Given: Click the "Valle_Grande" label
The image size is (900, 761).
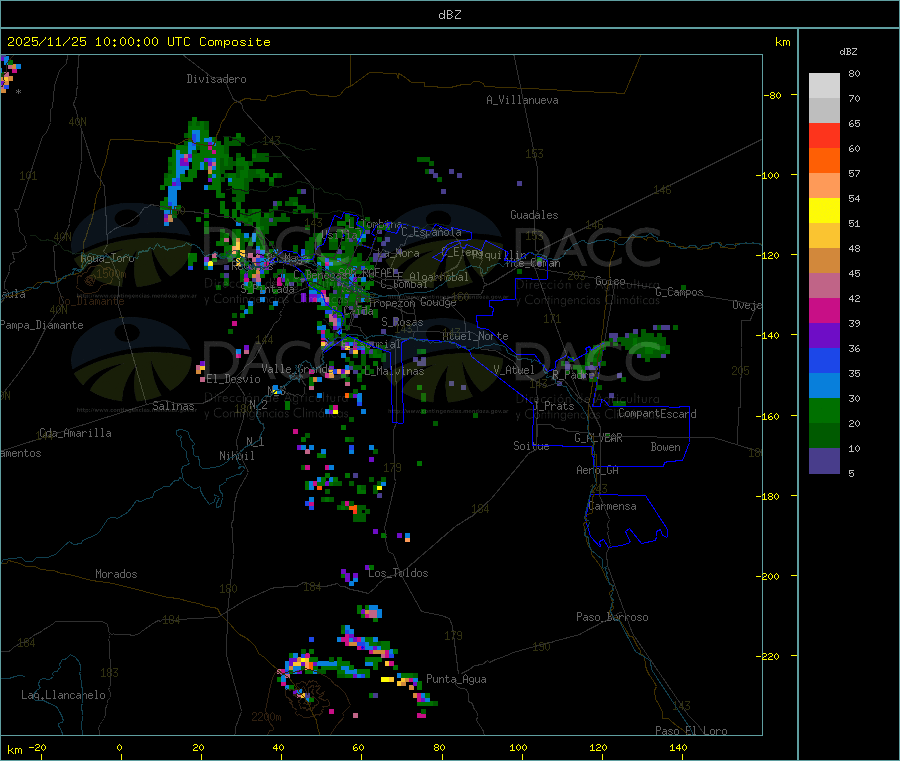Looking at the screenshot, I should tap(297, 368).
